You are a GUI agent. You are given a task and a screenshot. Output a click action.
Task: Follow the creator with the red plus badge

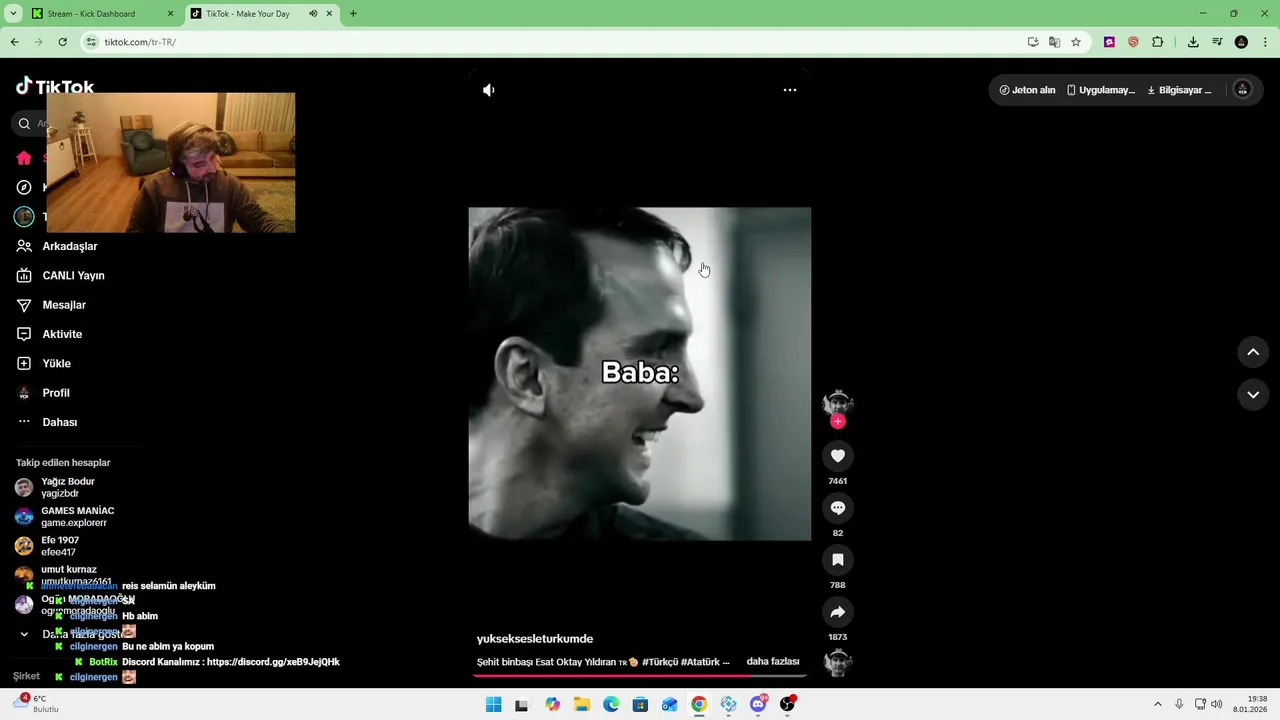coord(838,421)
